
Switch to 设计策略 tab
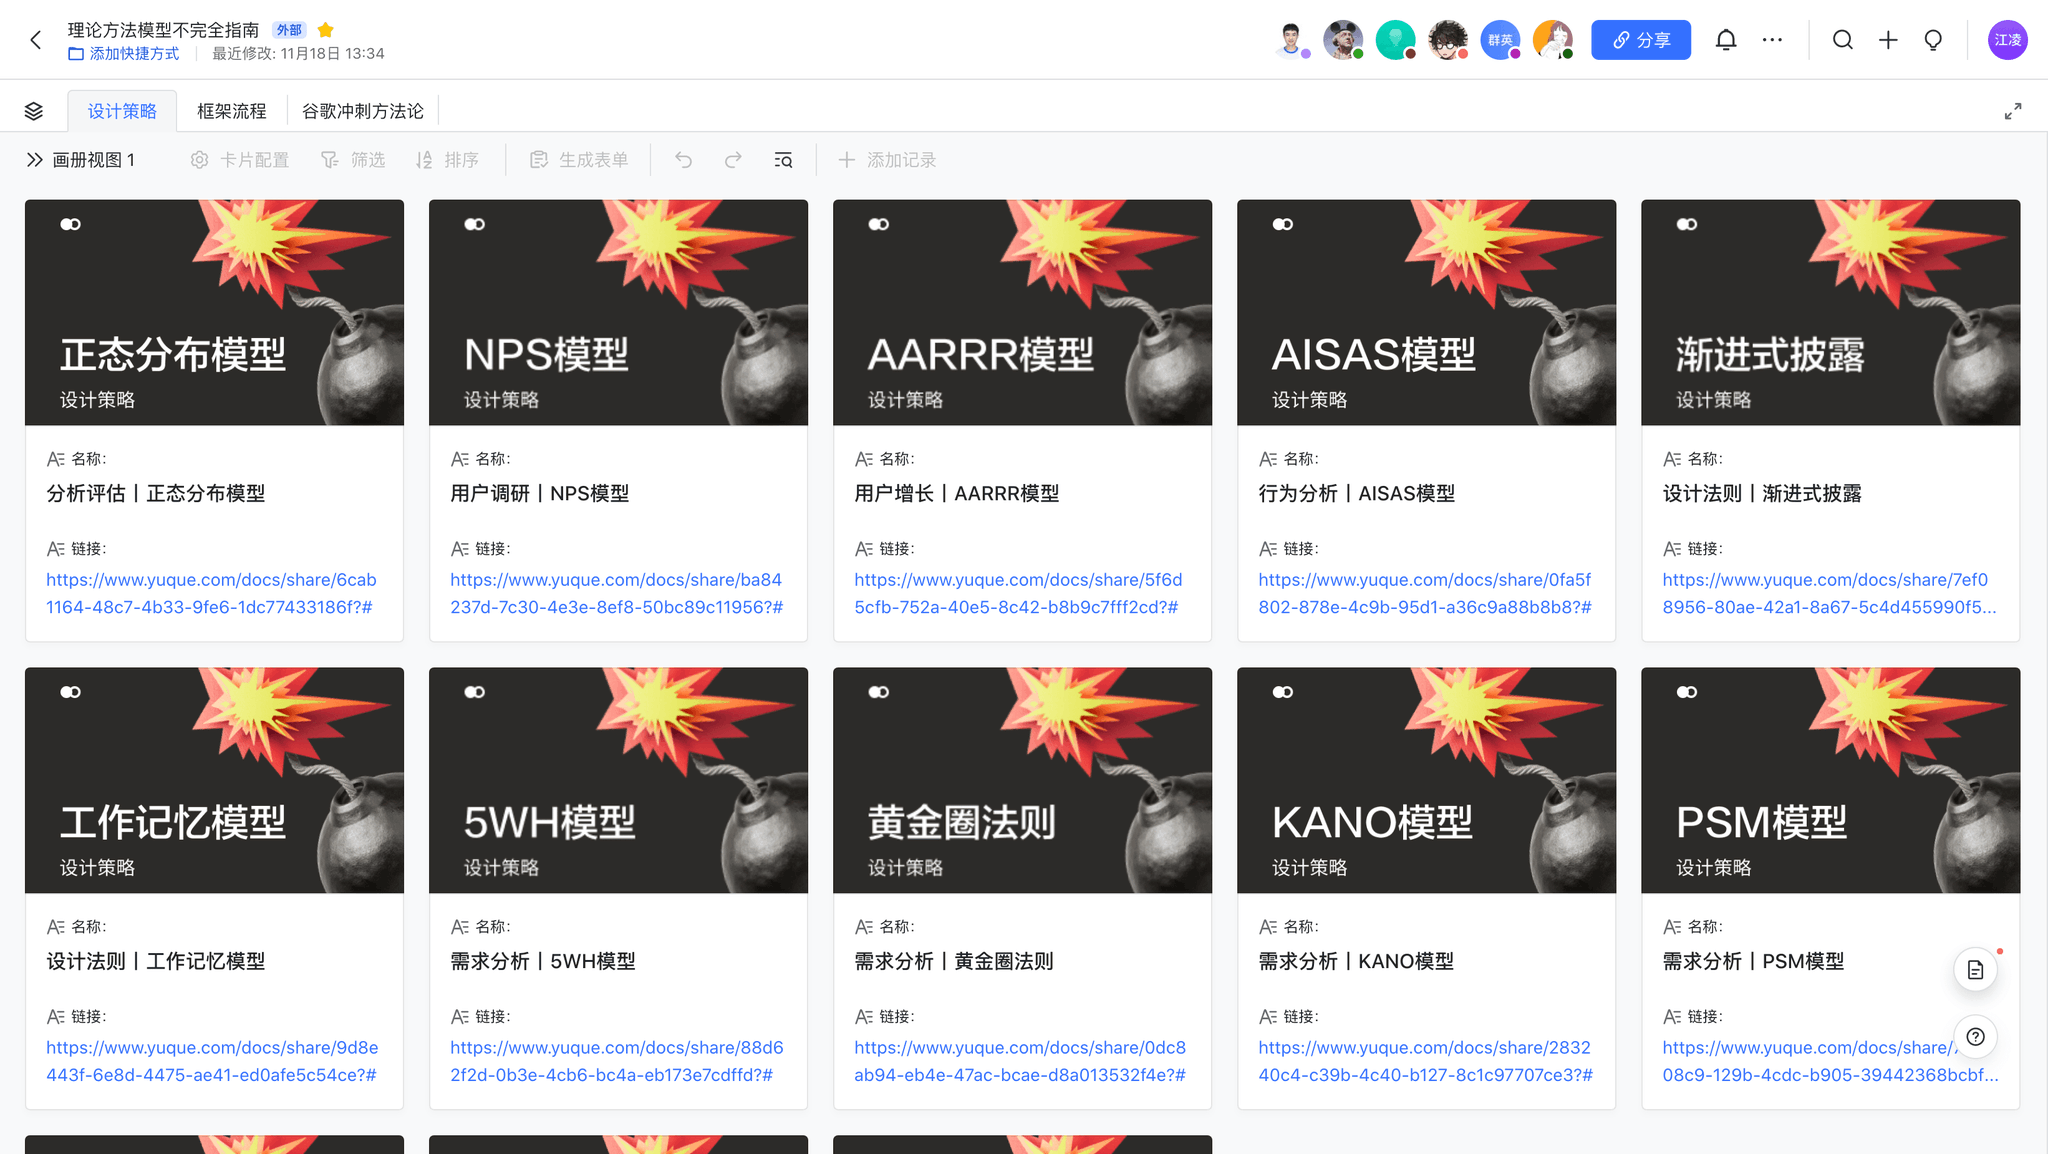122,111
